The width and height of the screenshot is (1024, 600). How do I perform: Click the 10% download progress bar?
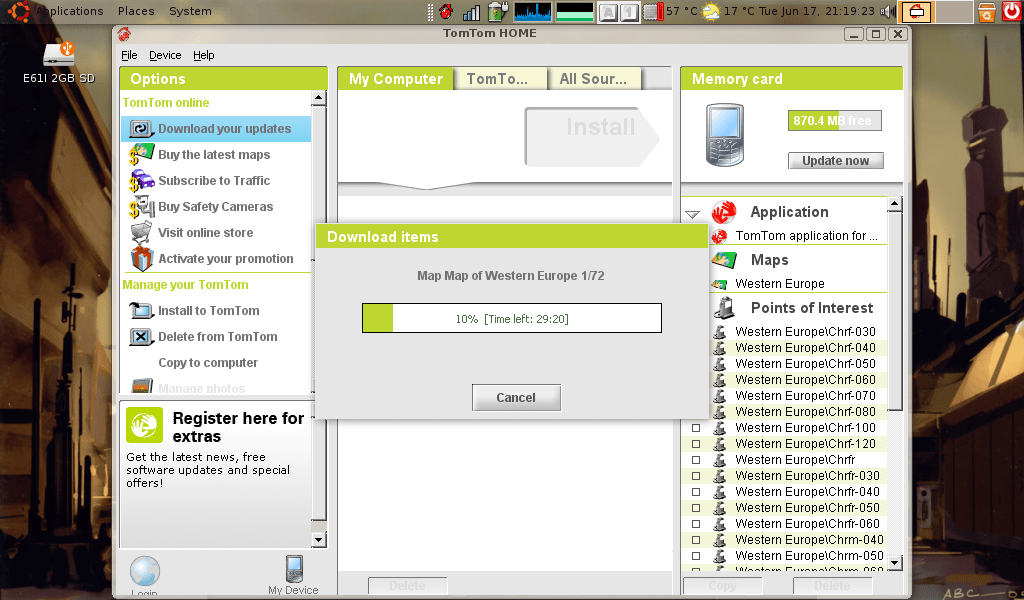(511, 317)
